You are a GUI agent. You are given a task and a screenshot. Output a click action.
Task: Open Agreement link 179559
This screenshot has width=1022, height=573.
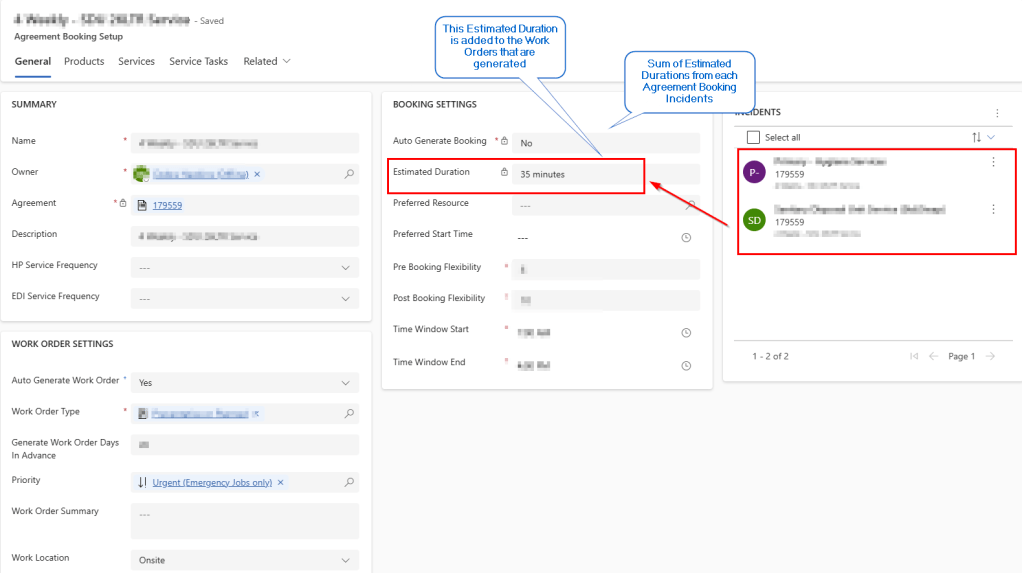click(x=167, y=205)
